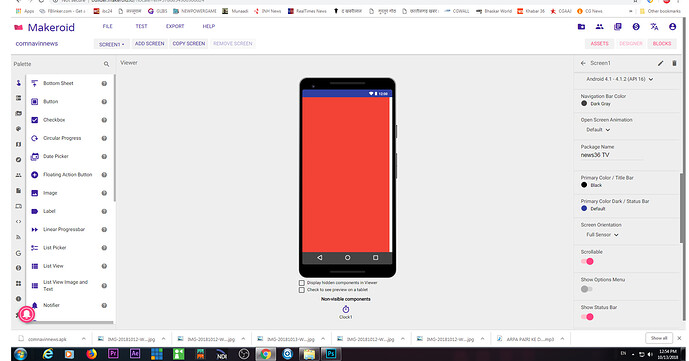This screenshot has width=689, height=361.
Task: Change the Primary Color Title Bar Black swatch
Action: [x=584, y=185]
